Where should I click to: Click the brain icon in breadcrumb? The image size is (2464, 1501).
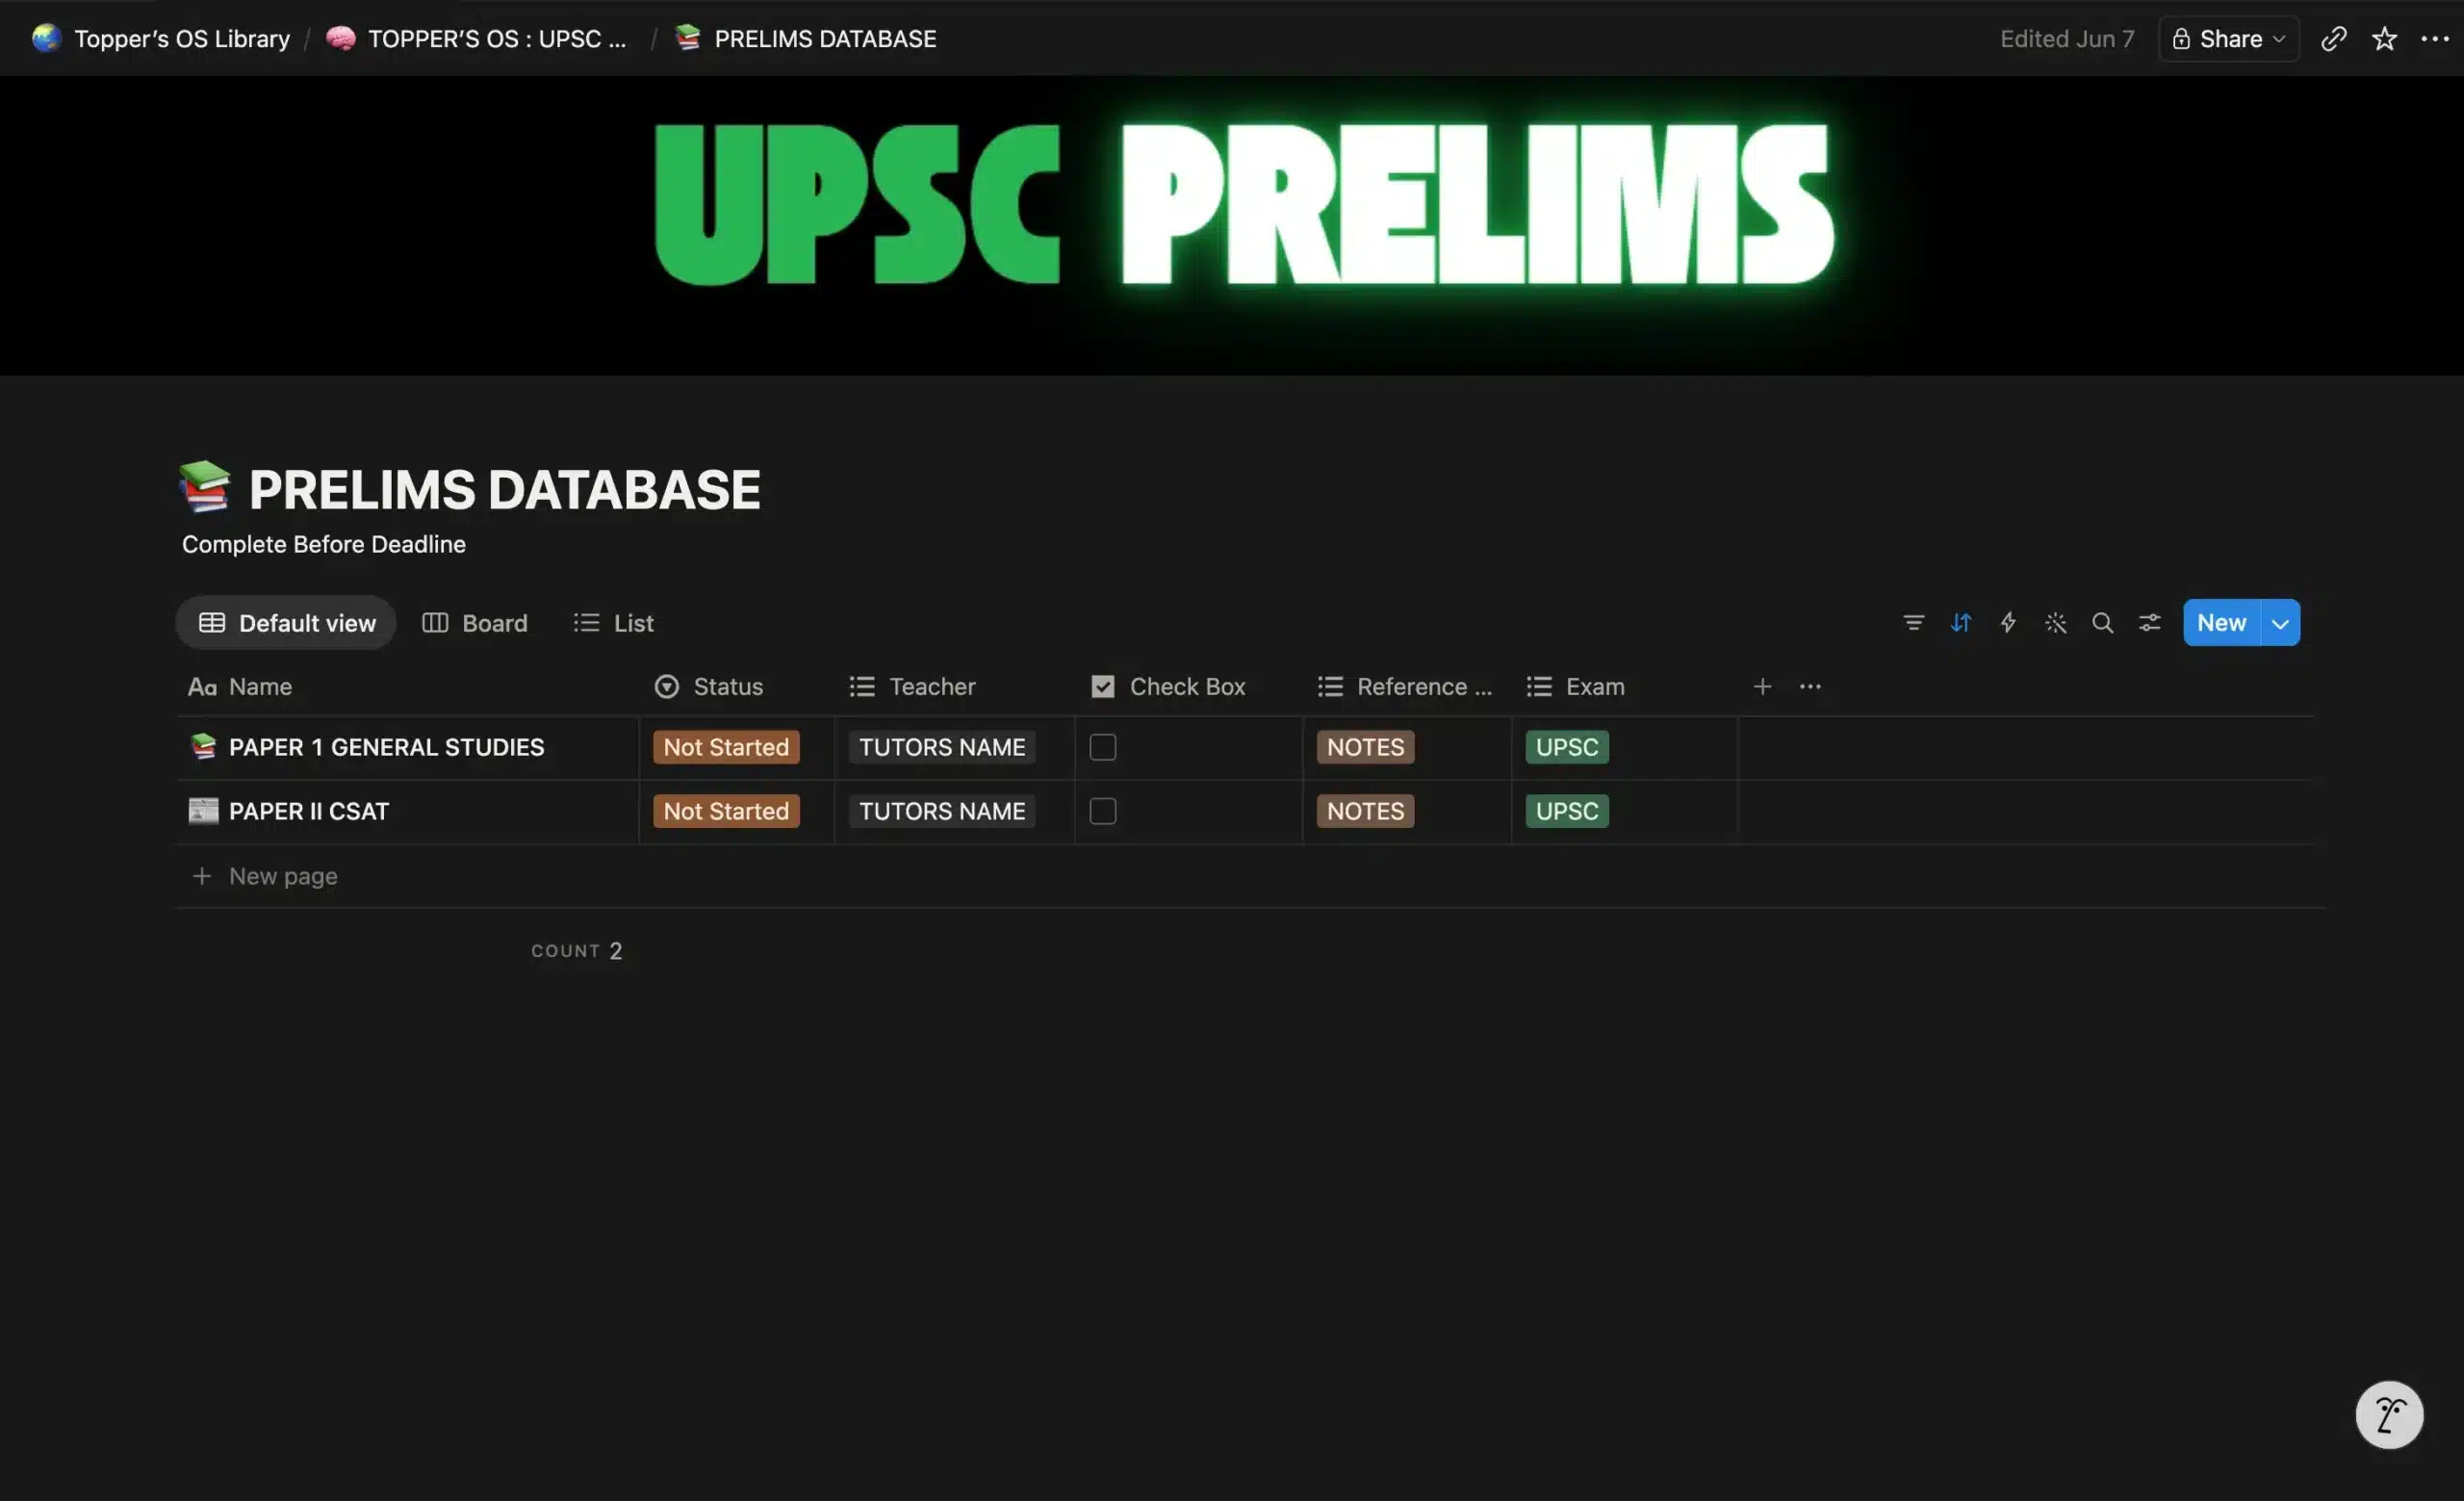[341, 39]
